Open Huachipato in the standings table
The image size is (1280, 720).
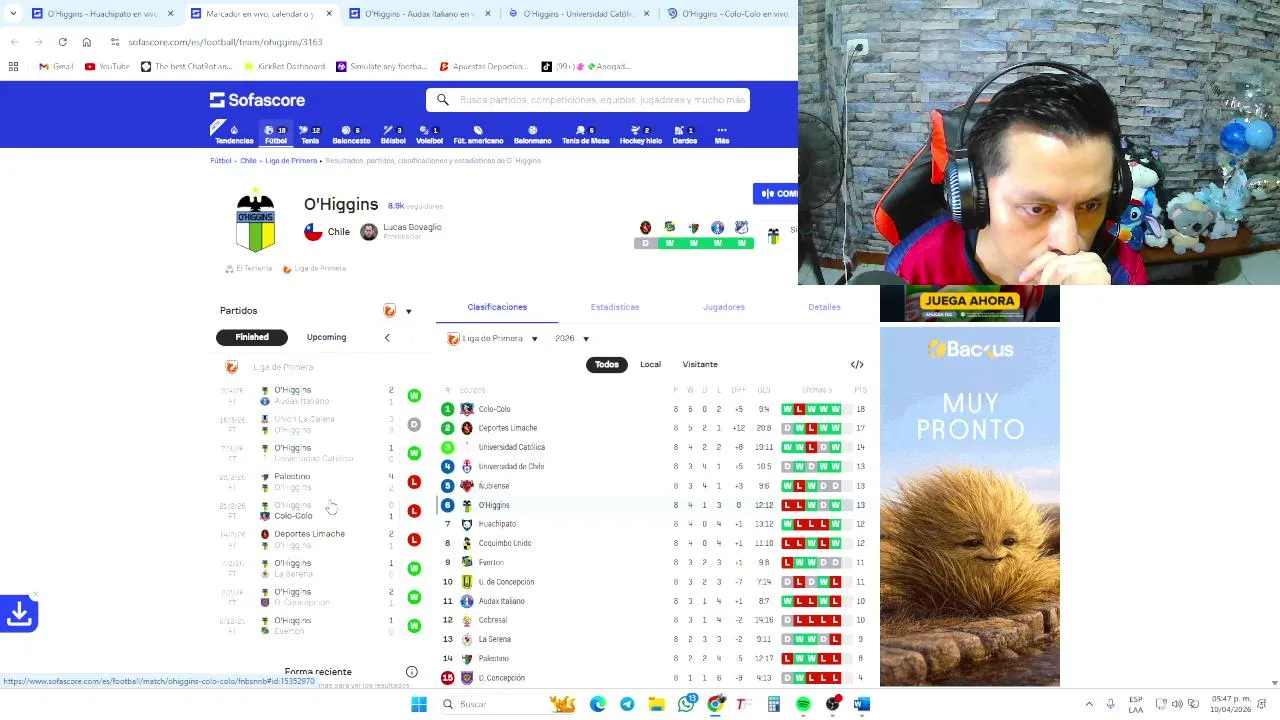[x=655, y=524]
